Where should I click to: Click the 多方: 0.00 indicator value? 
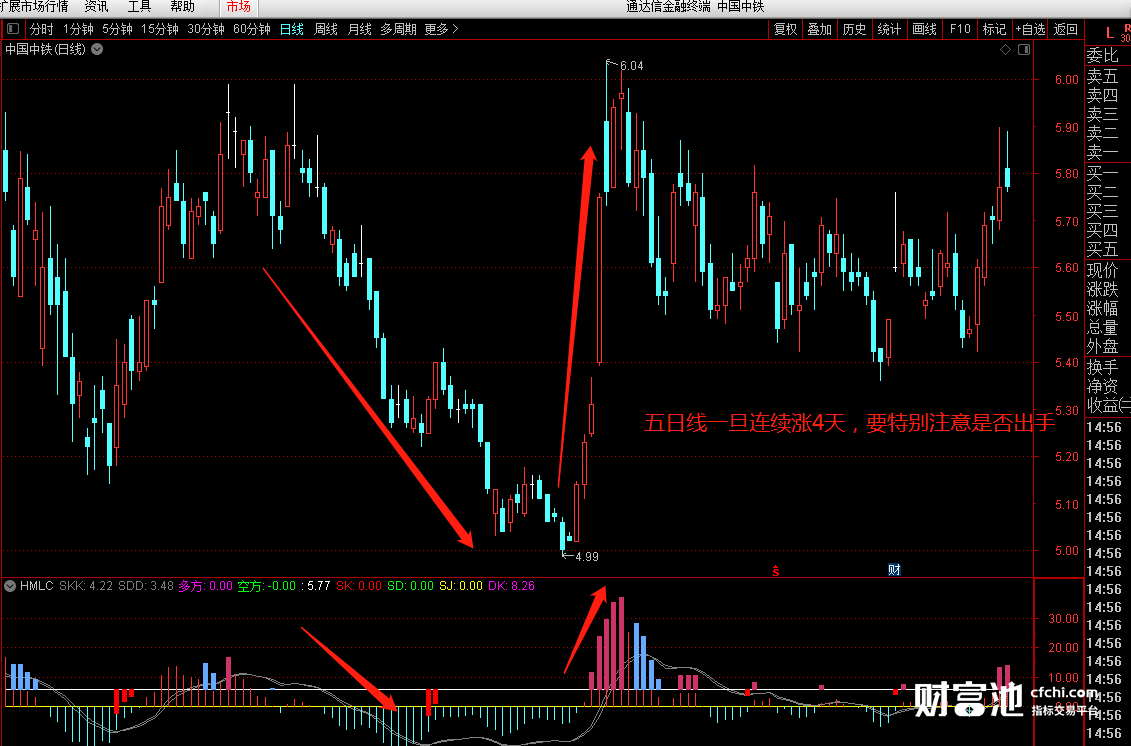pos(206,586)
